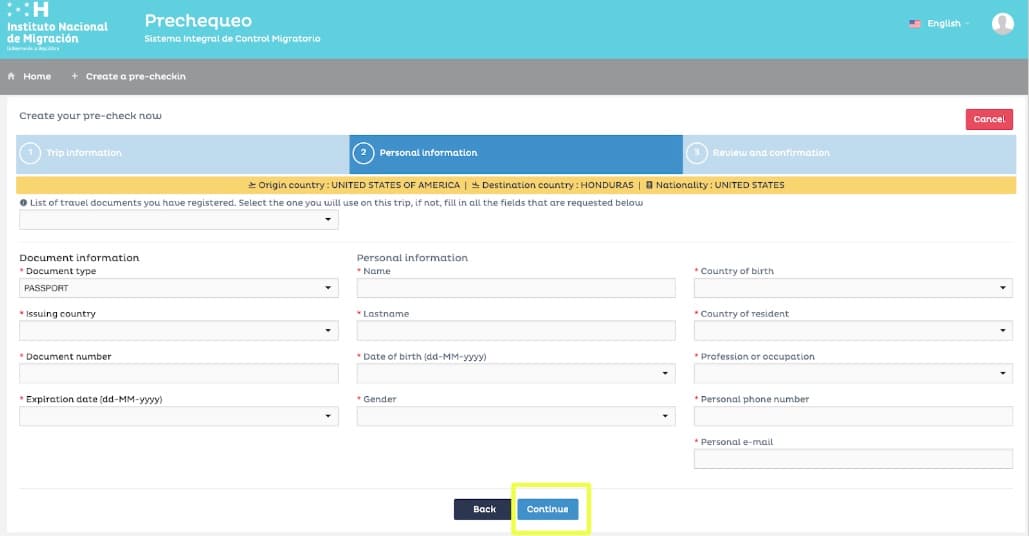Viewport: 1029px width, 536px height.
Task: Focus the Personal e-mail field
Action: 853,459
